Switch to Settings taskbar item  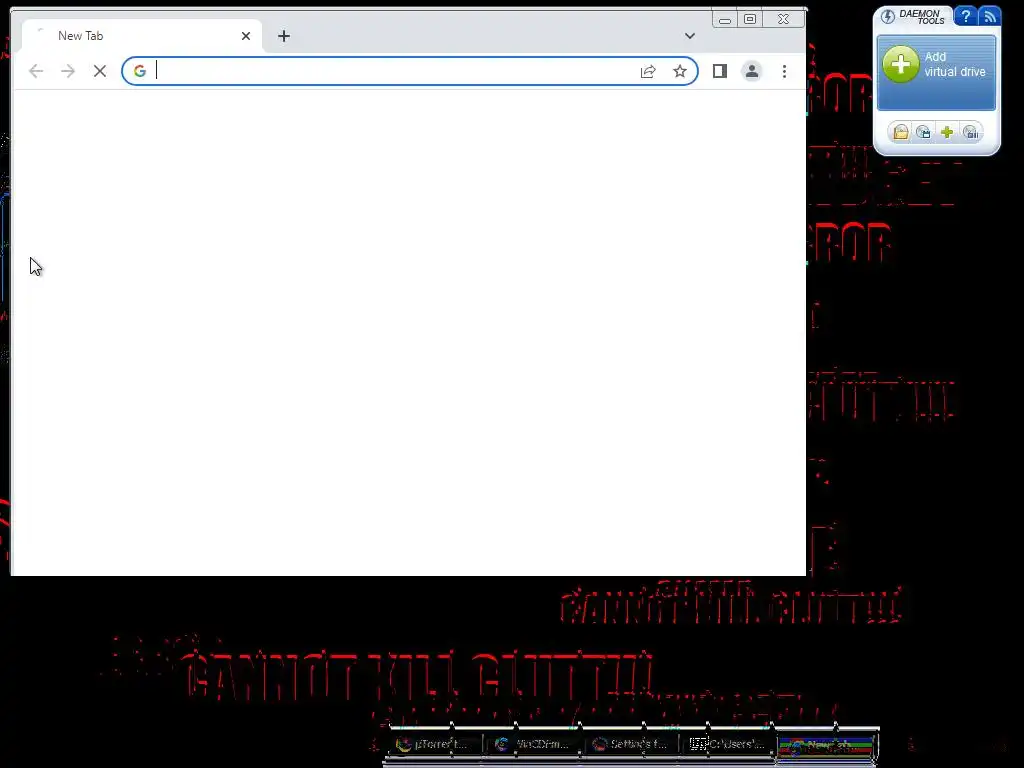point(631,744)
